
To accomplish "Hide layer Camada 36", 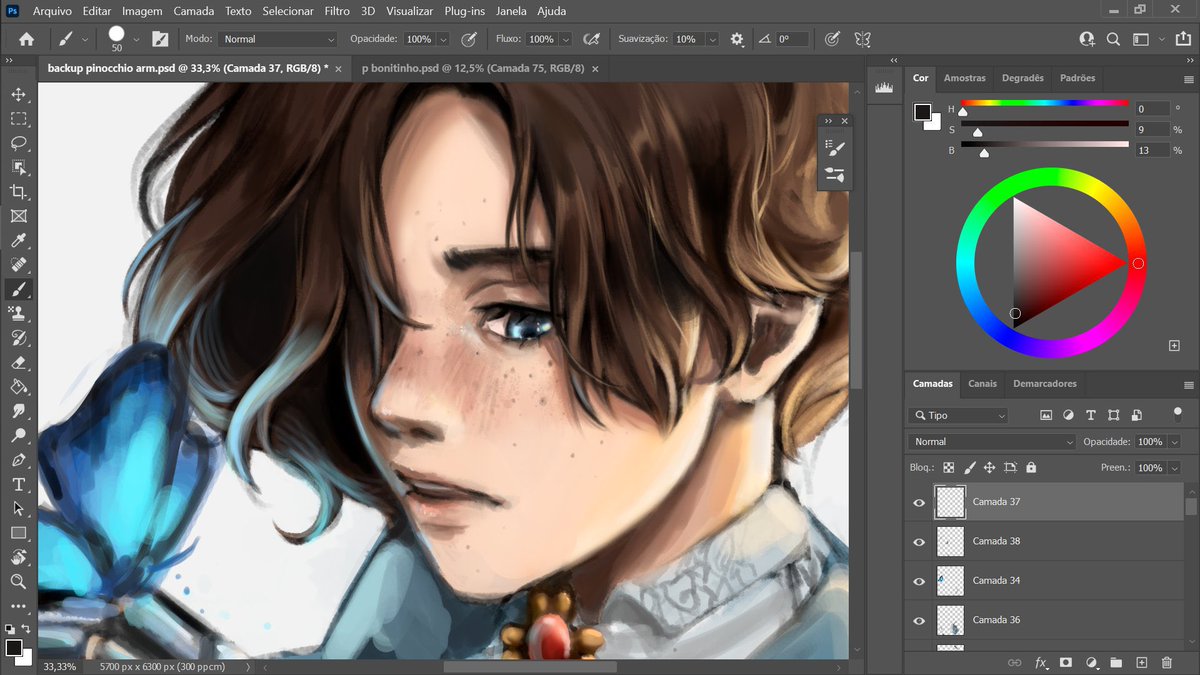I will [919, 620].
